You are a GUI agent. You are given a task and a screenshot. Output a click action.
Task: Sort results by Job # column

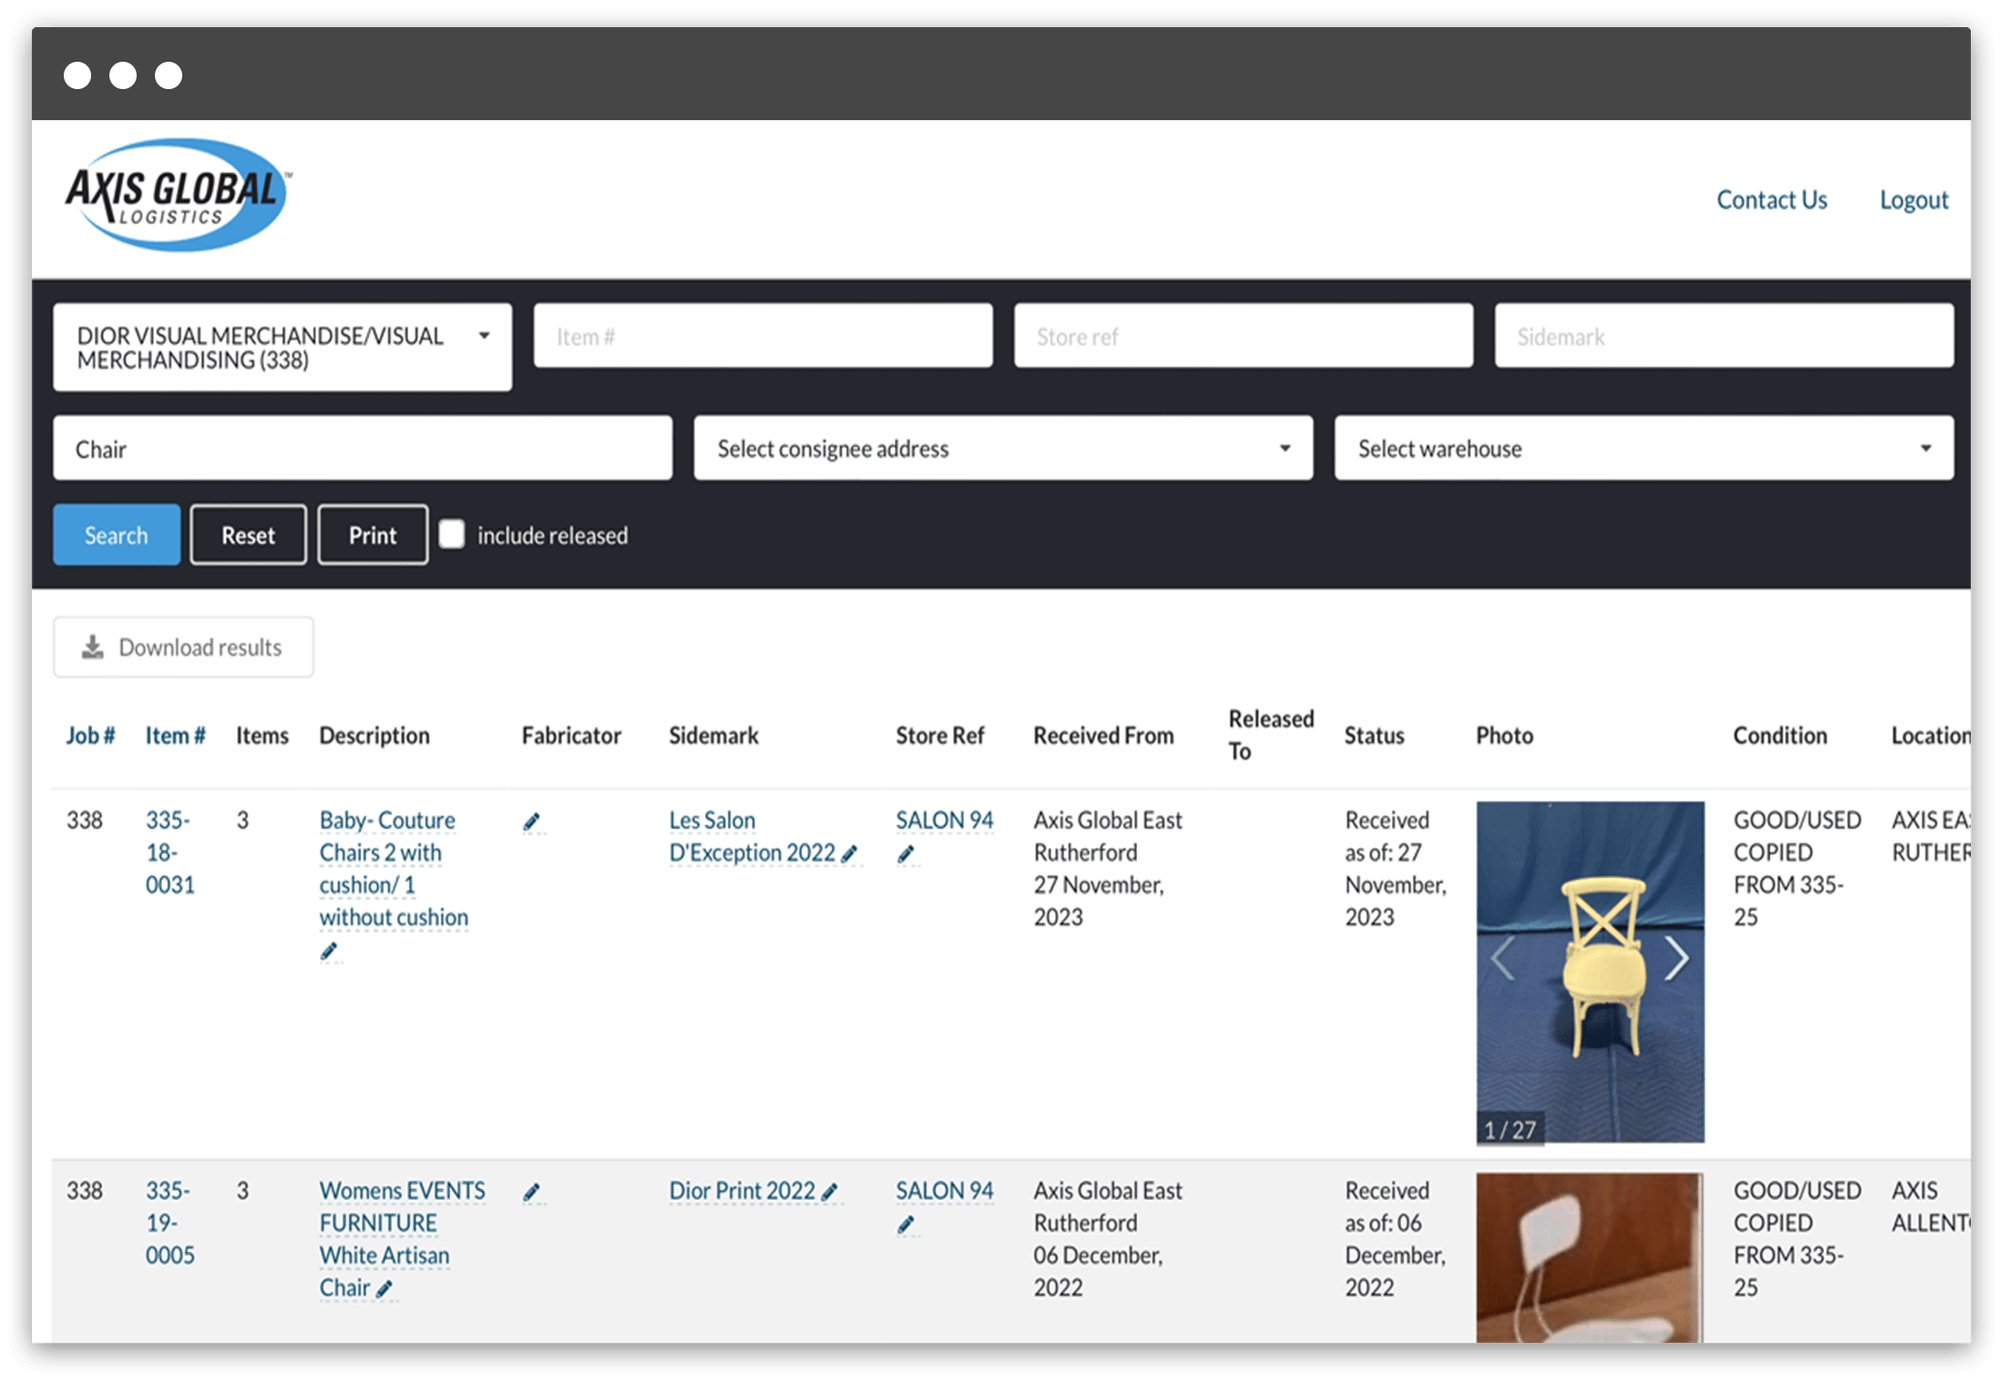[90, 736]
